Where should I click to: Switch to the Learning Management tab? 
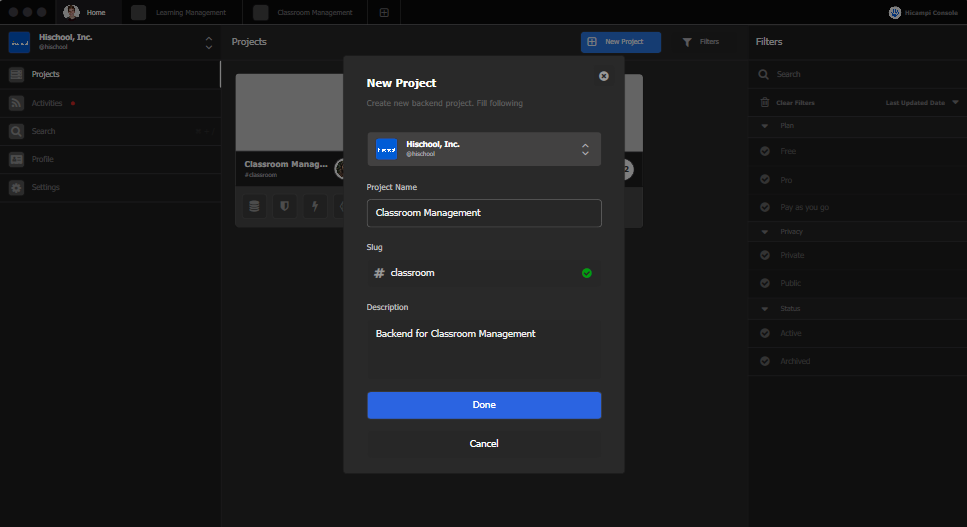190,13
